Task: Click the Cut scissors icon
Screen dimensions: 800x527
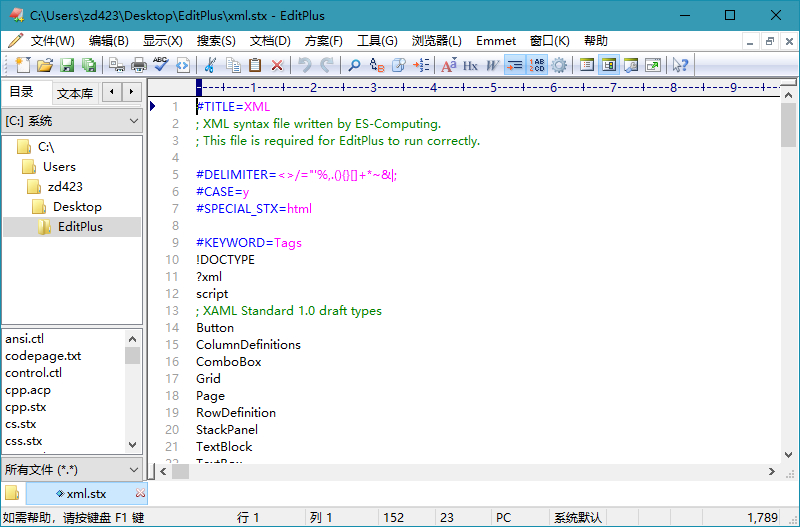Action: tap(210, 65)
